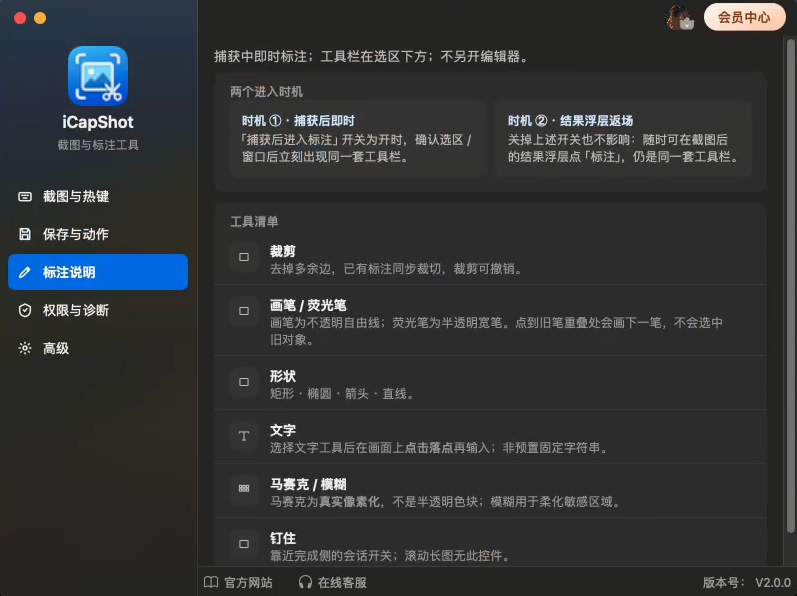
Task: Go to the 高级 settings section
Action: tap(98, 348)
